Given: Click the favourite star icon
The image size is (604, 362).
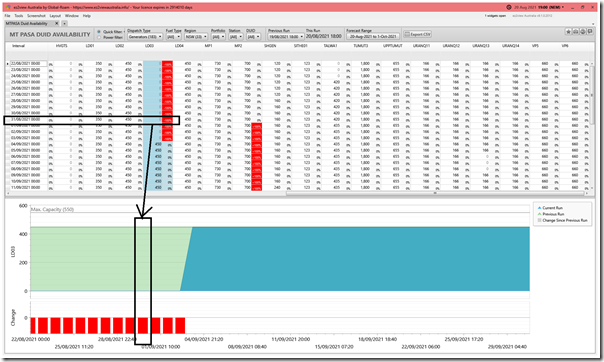Looking at the screenshot, I should coord(569,32).
